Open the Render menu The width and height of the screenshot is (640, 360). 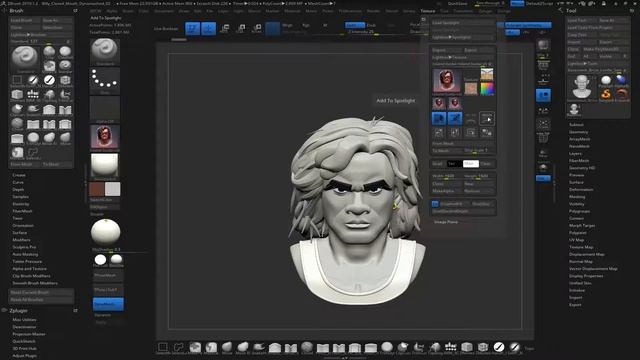[373, 11]
